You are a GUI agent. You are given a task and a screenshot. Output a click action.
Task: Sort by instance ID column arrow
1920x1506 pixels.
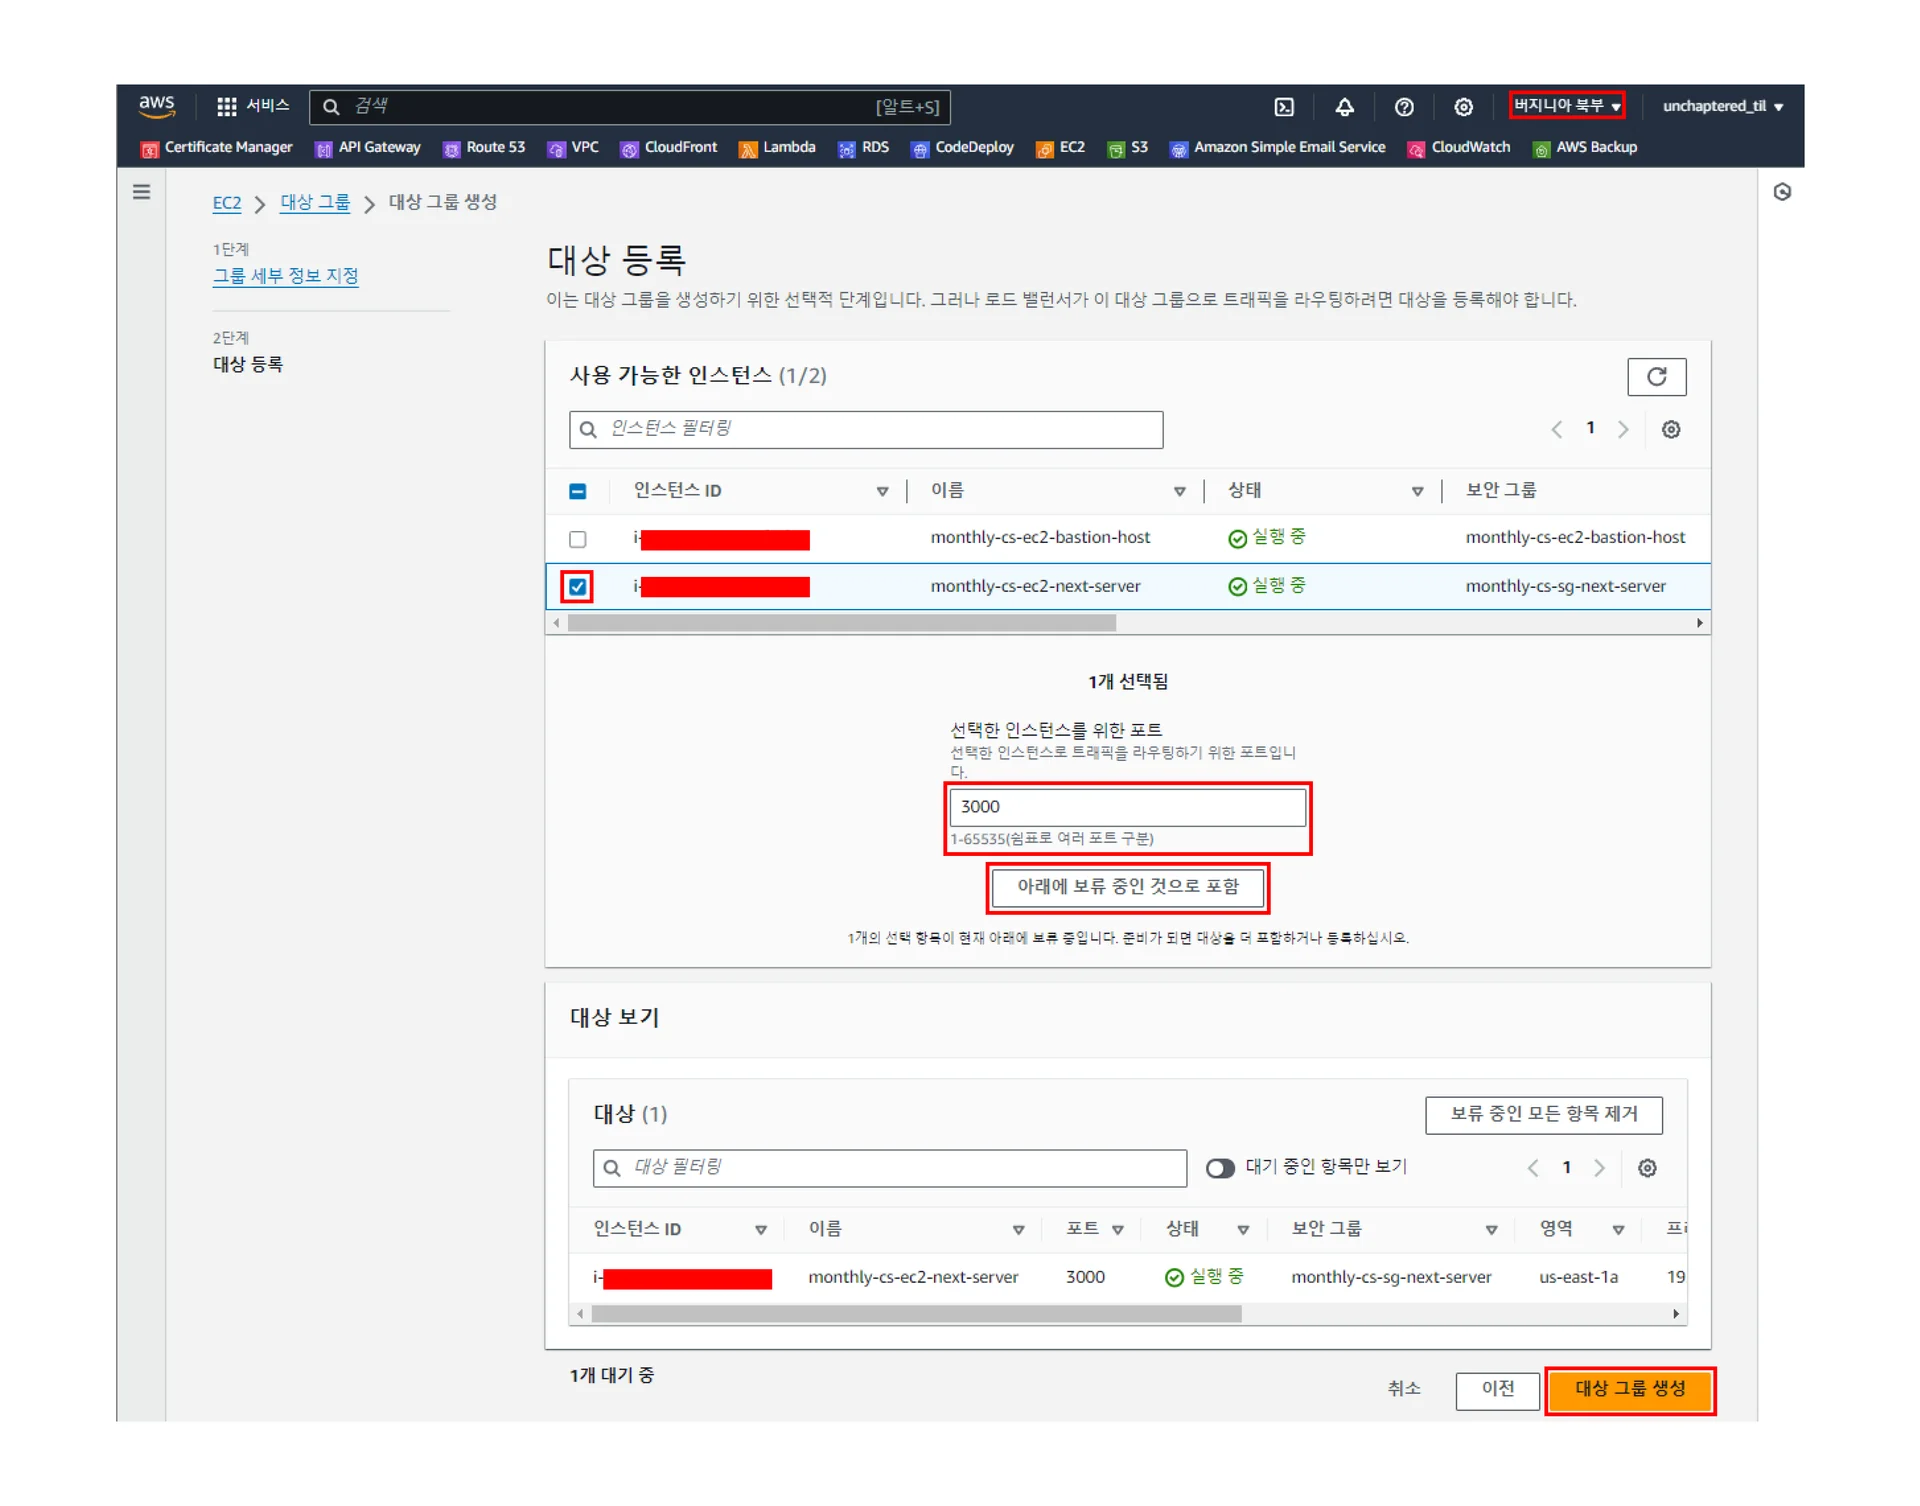882,491
